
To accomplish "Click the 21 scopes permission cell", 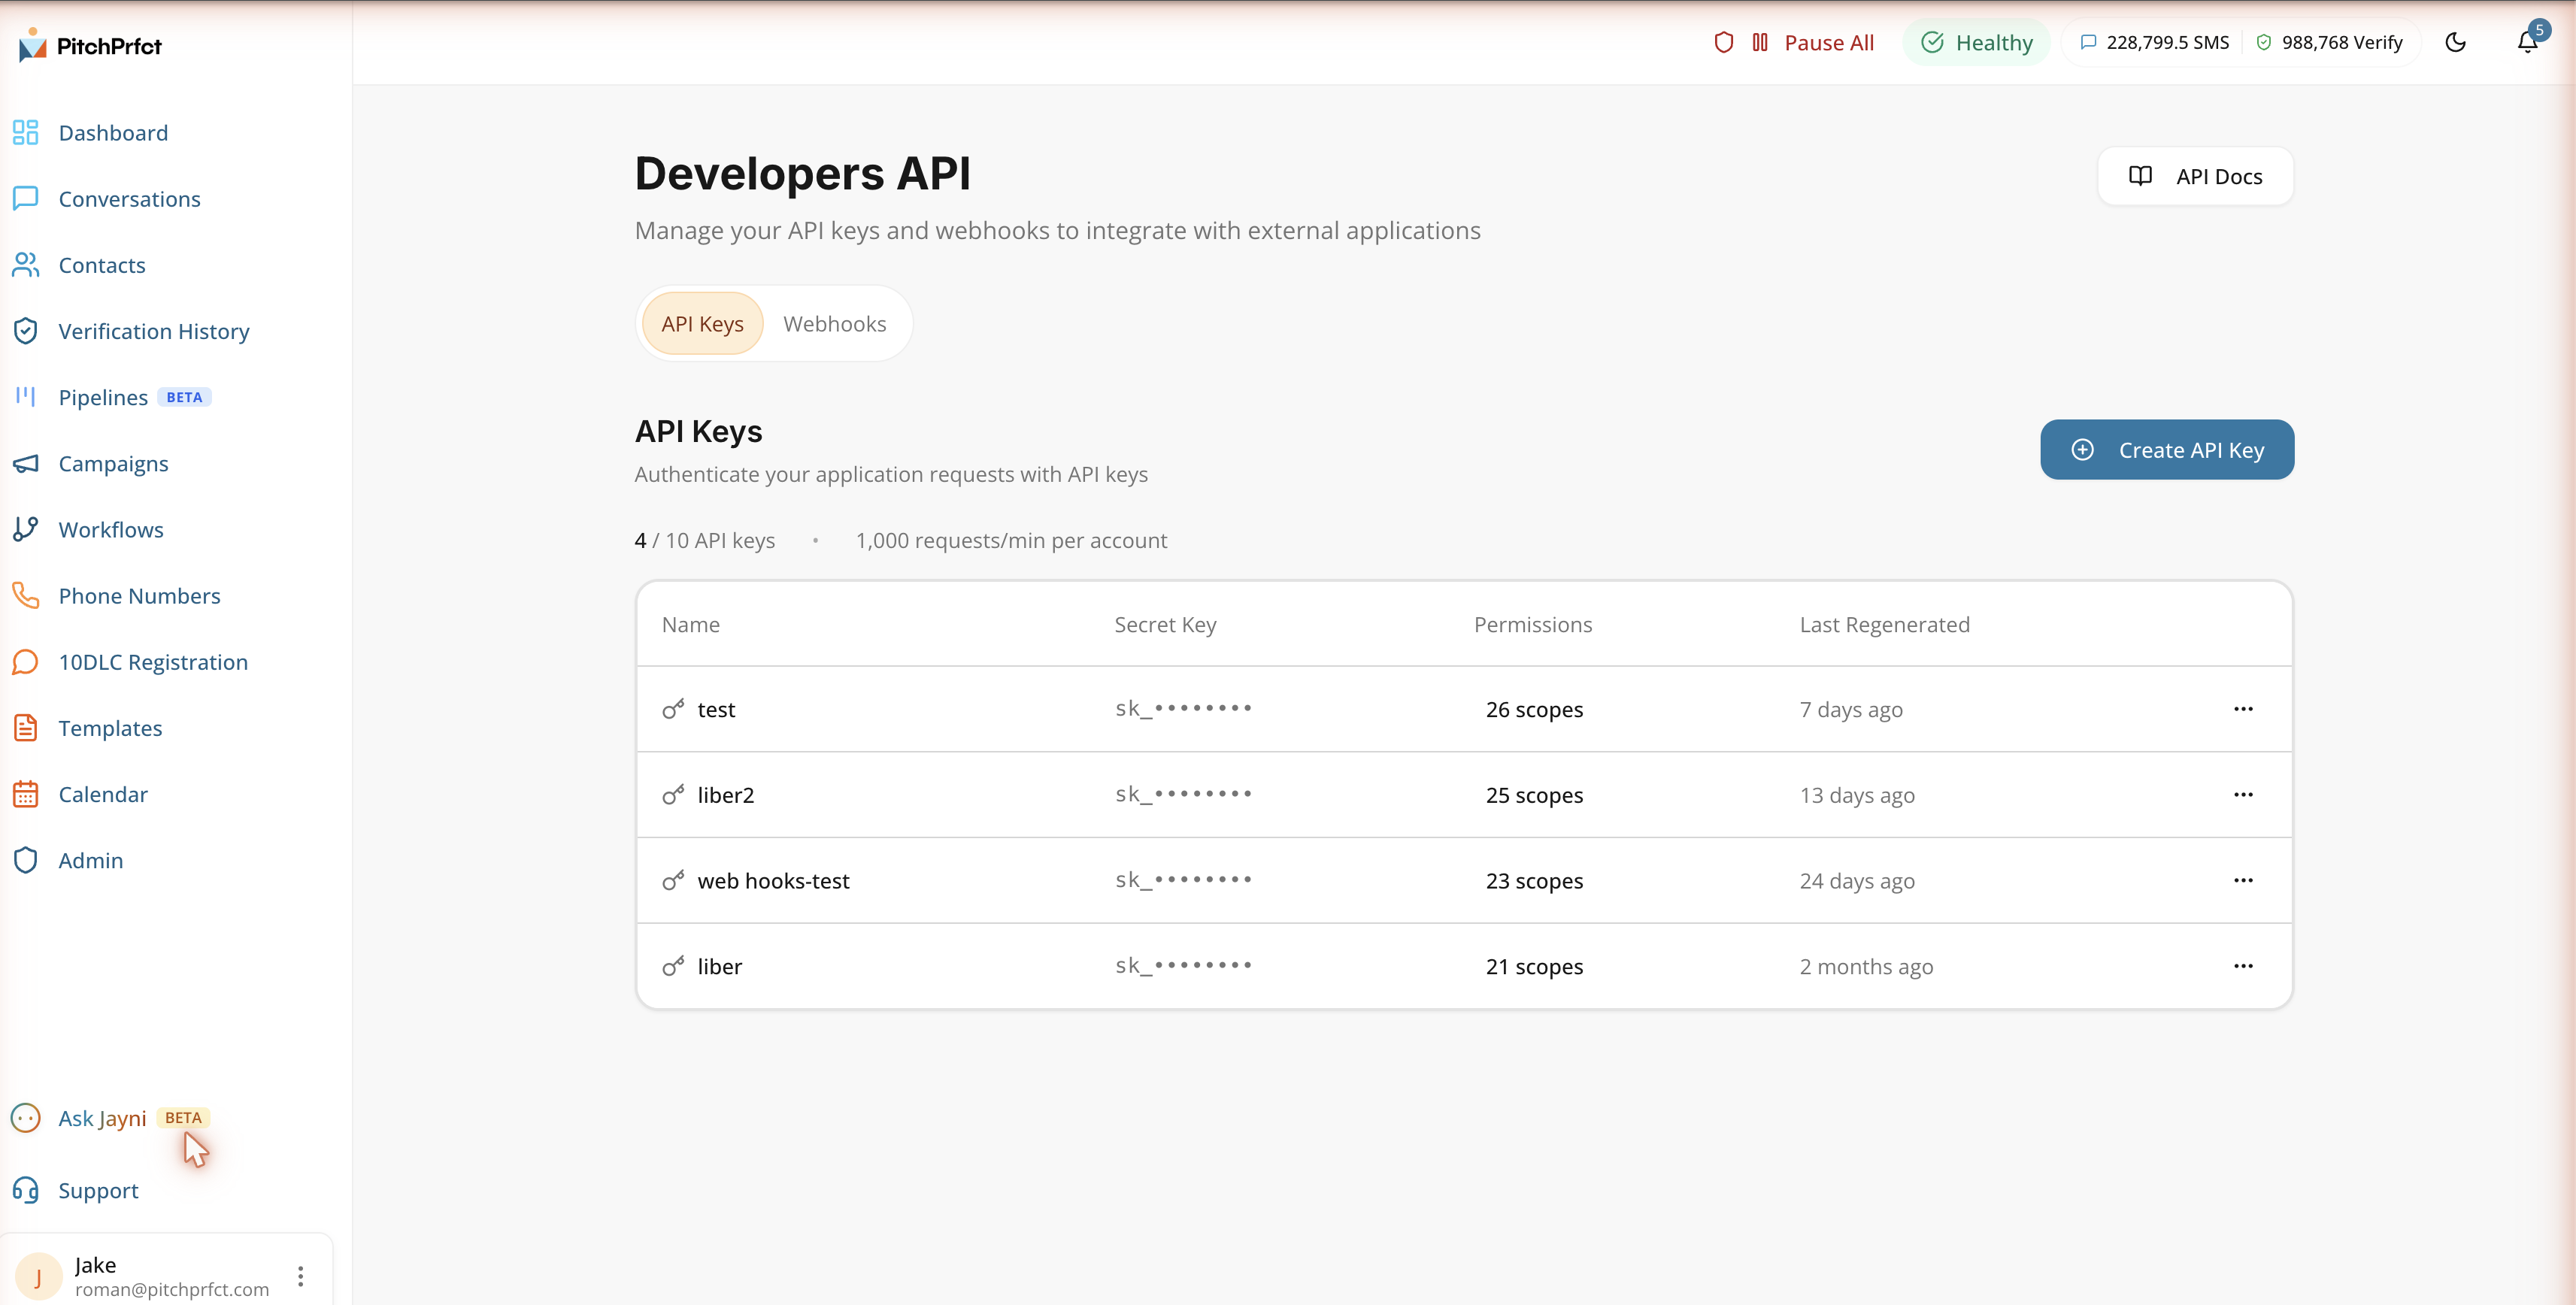I will 1534,966.
